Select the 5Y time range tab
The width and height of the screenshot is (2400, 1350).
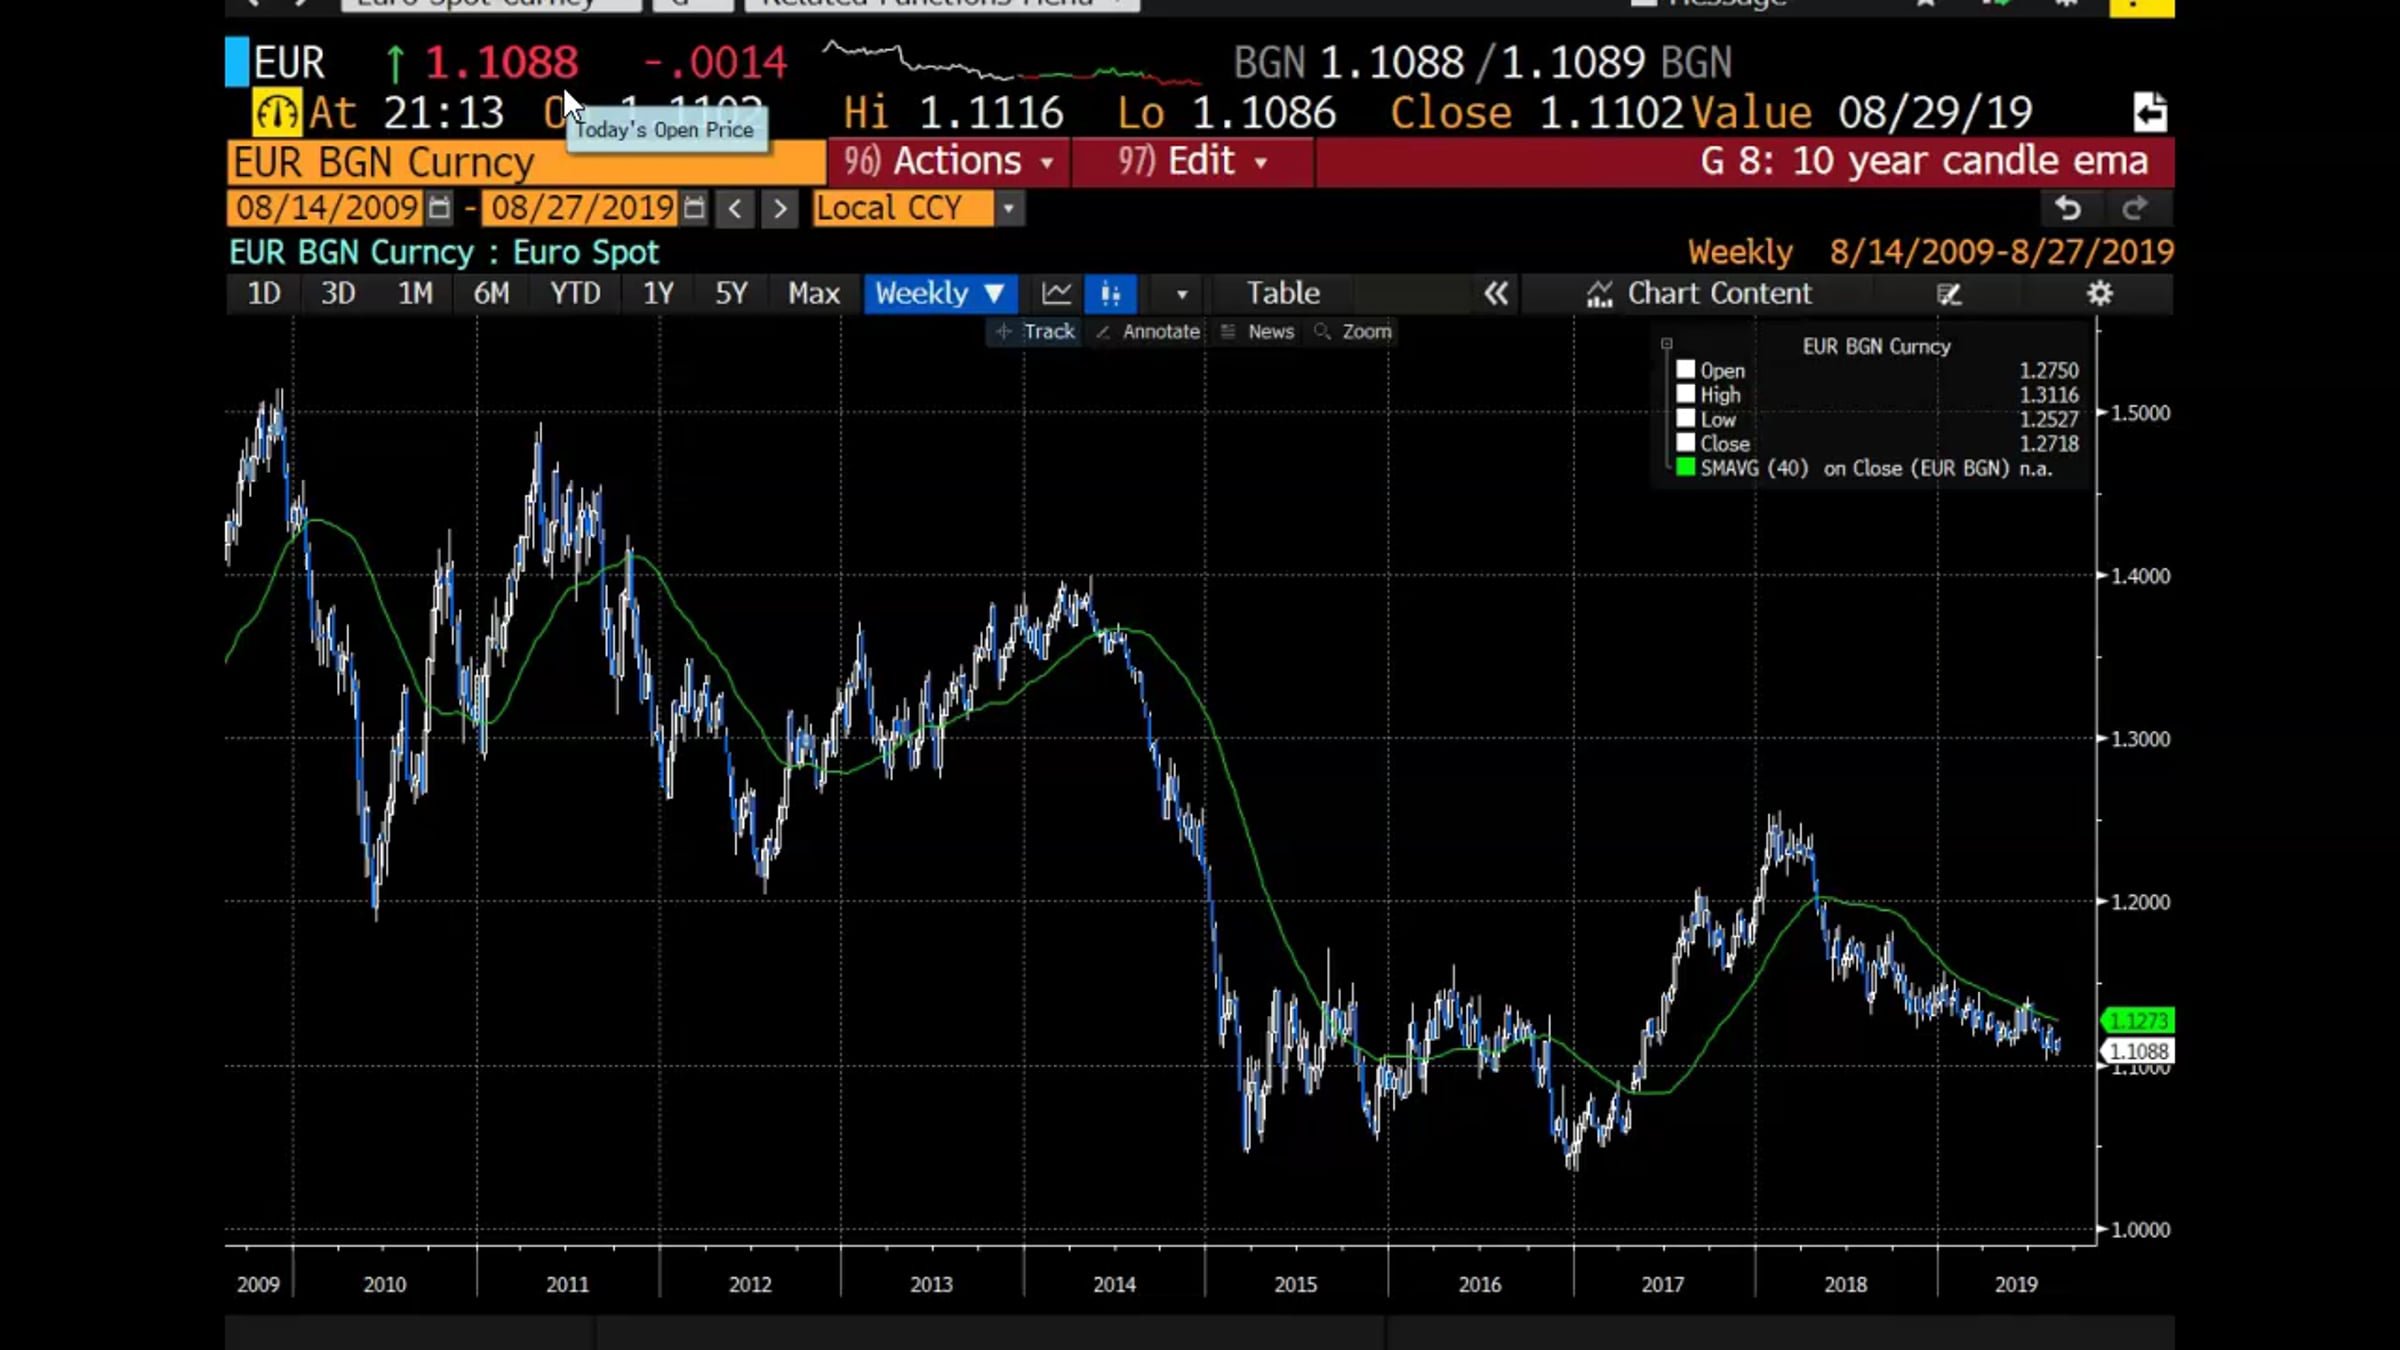(x=731, y=294)
